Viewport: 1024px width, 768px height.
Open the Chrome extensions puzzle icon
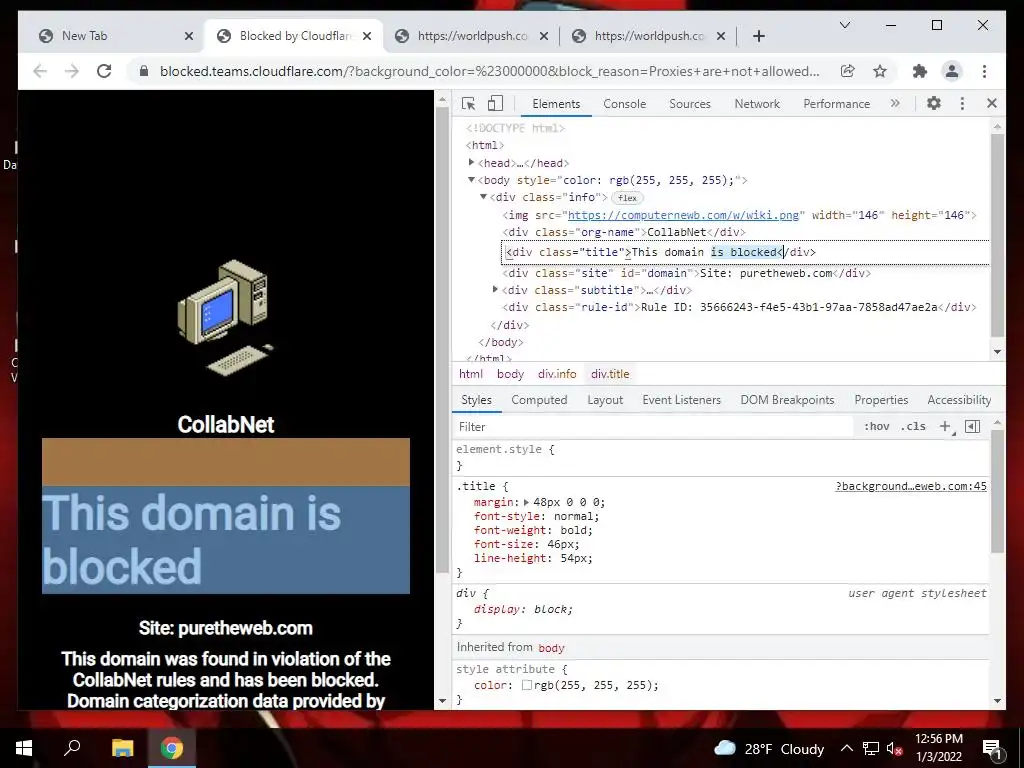[x=920, y=71]
